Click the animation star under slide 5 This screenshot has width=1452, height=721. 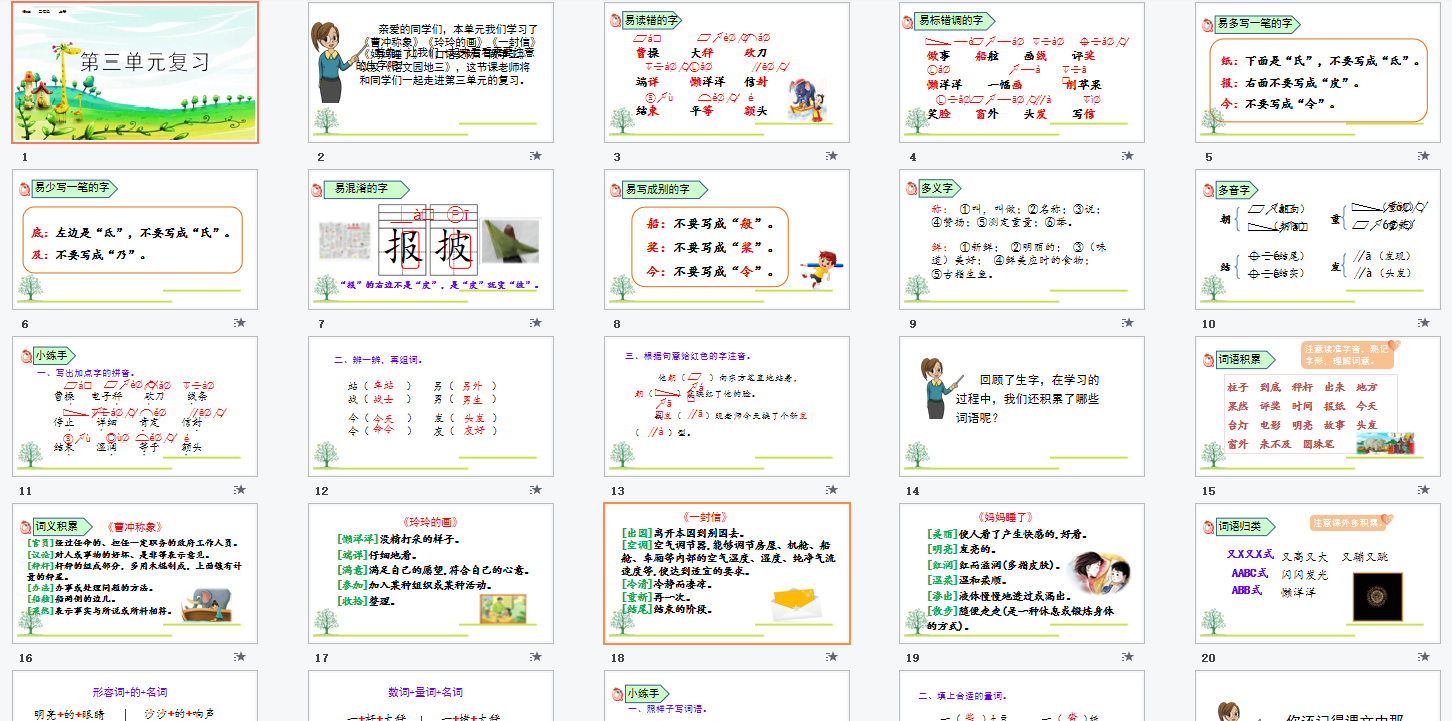[x=1423, y=156]
